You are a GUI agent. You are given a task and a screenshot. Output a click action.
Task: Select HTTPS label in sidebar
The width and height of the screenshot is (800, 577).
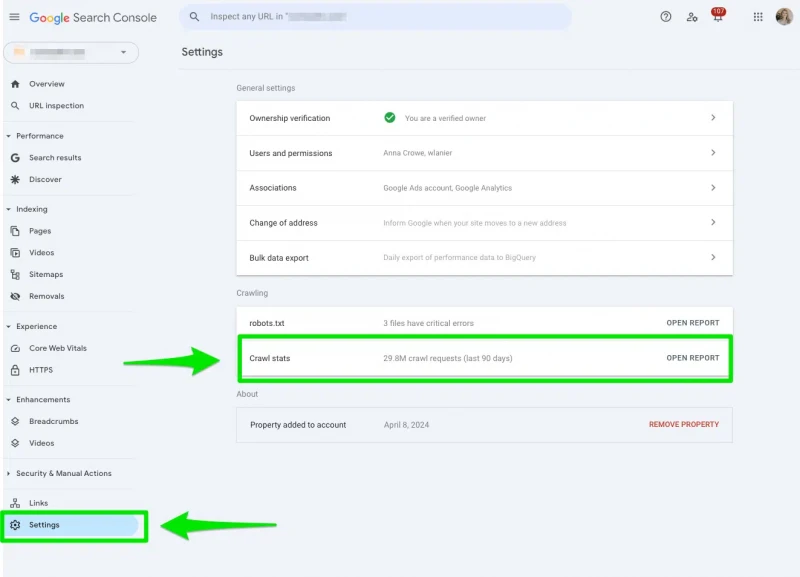(41, 370)
